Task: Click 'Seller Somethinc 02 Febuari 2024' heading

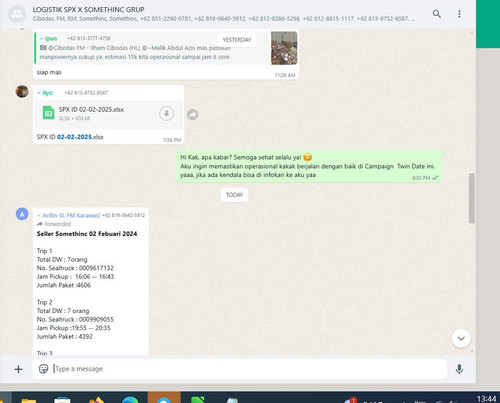Action: [x=87, y=234]
